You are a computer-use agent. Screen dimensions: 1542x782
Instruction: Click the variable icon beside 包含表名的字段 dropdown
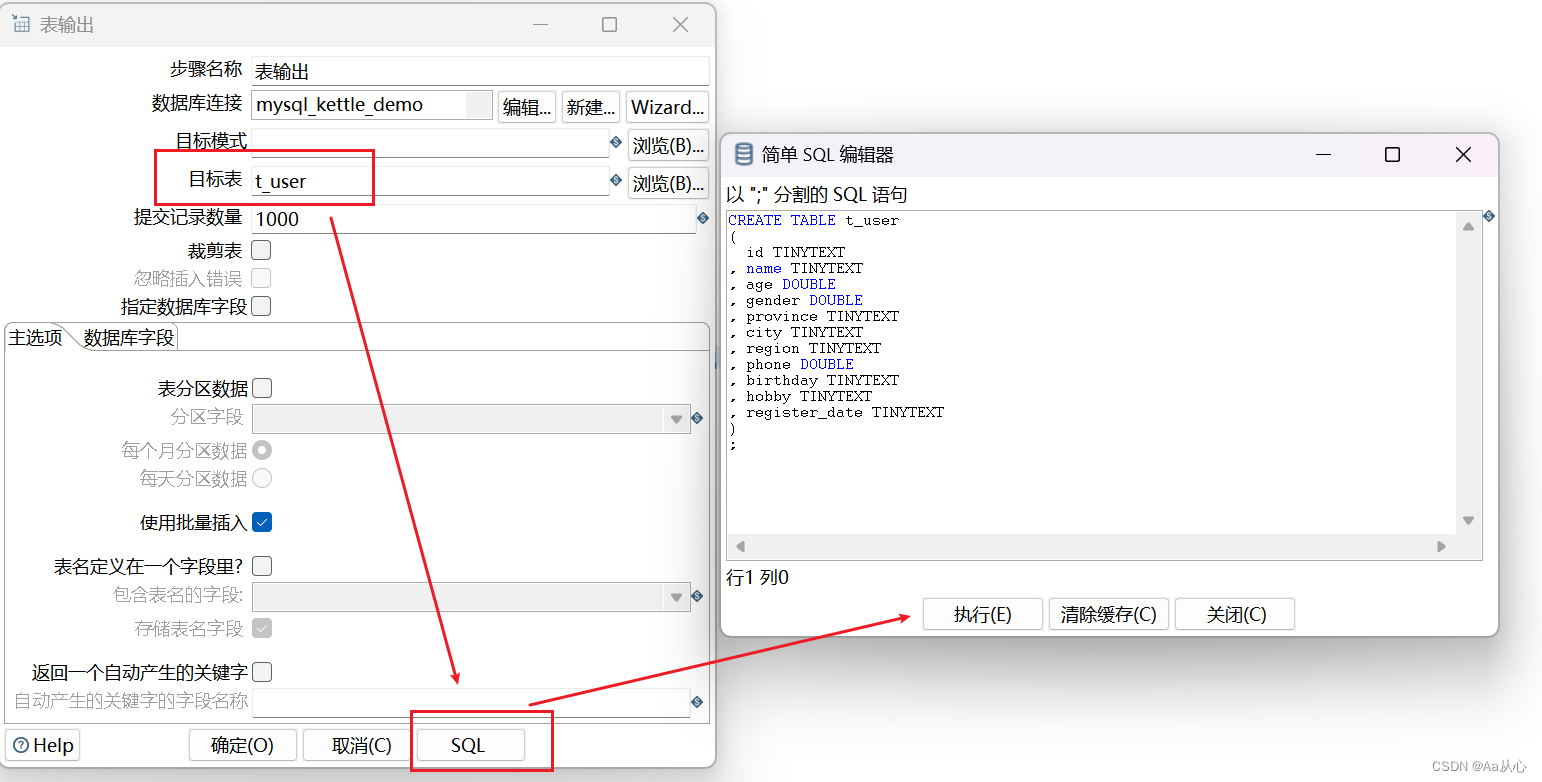697,597
